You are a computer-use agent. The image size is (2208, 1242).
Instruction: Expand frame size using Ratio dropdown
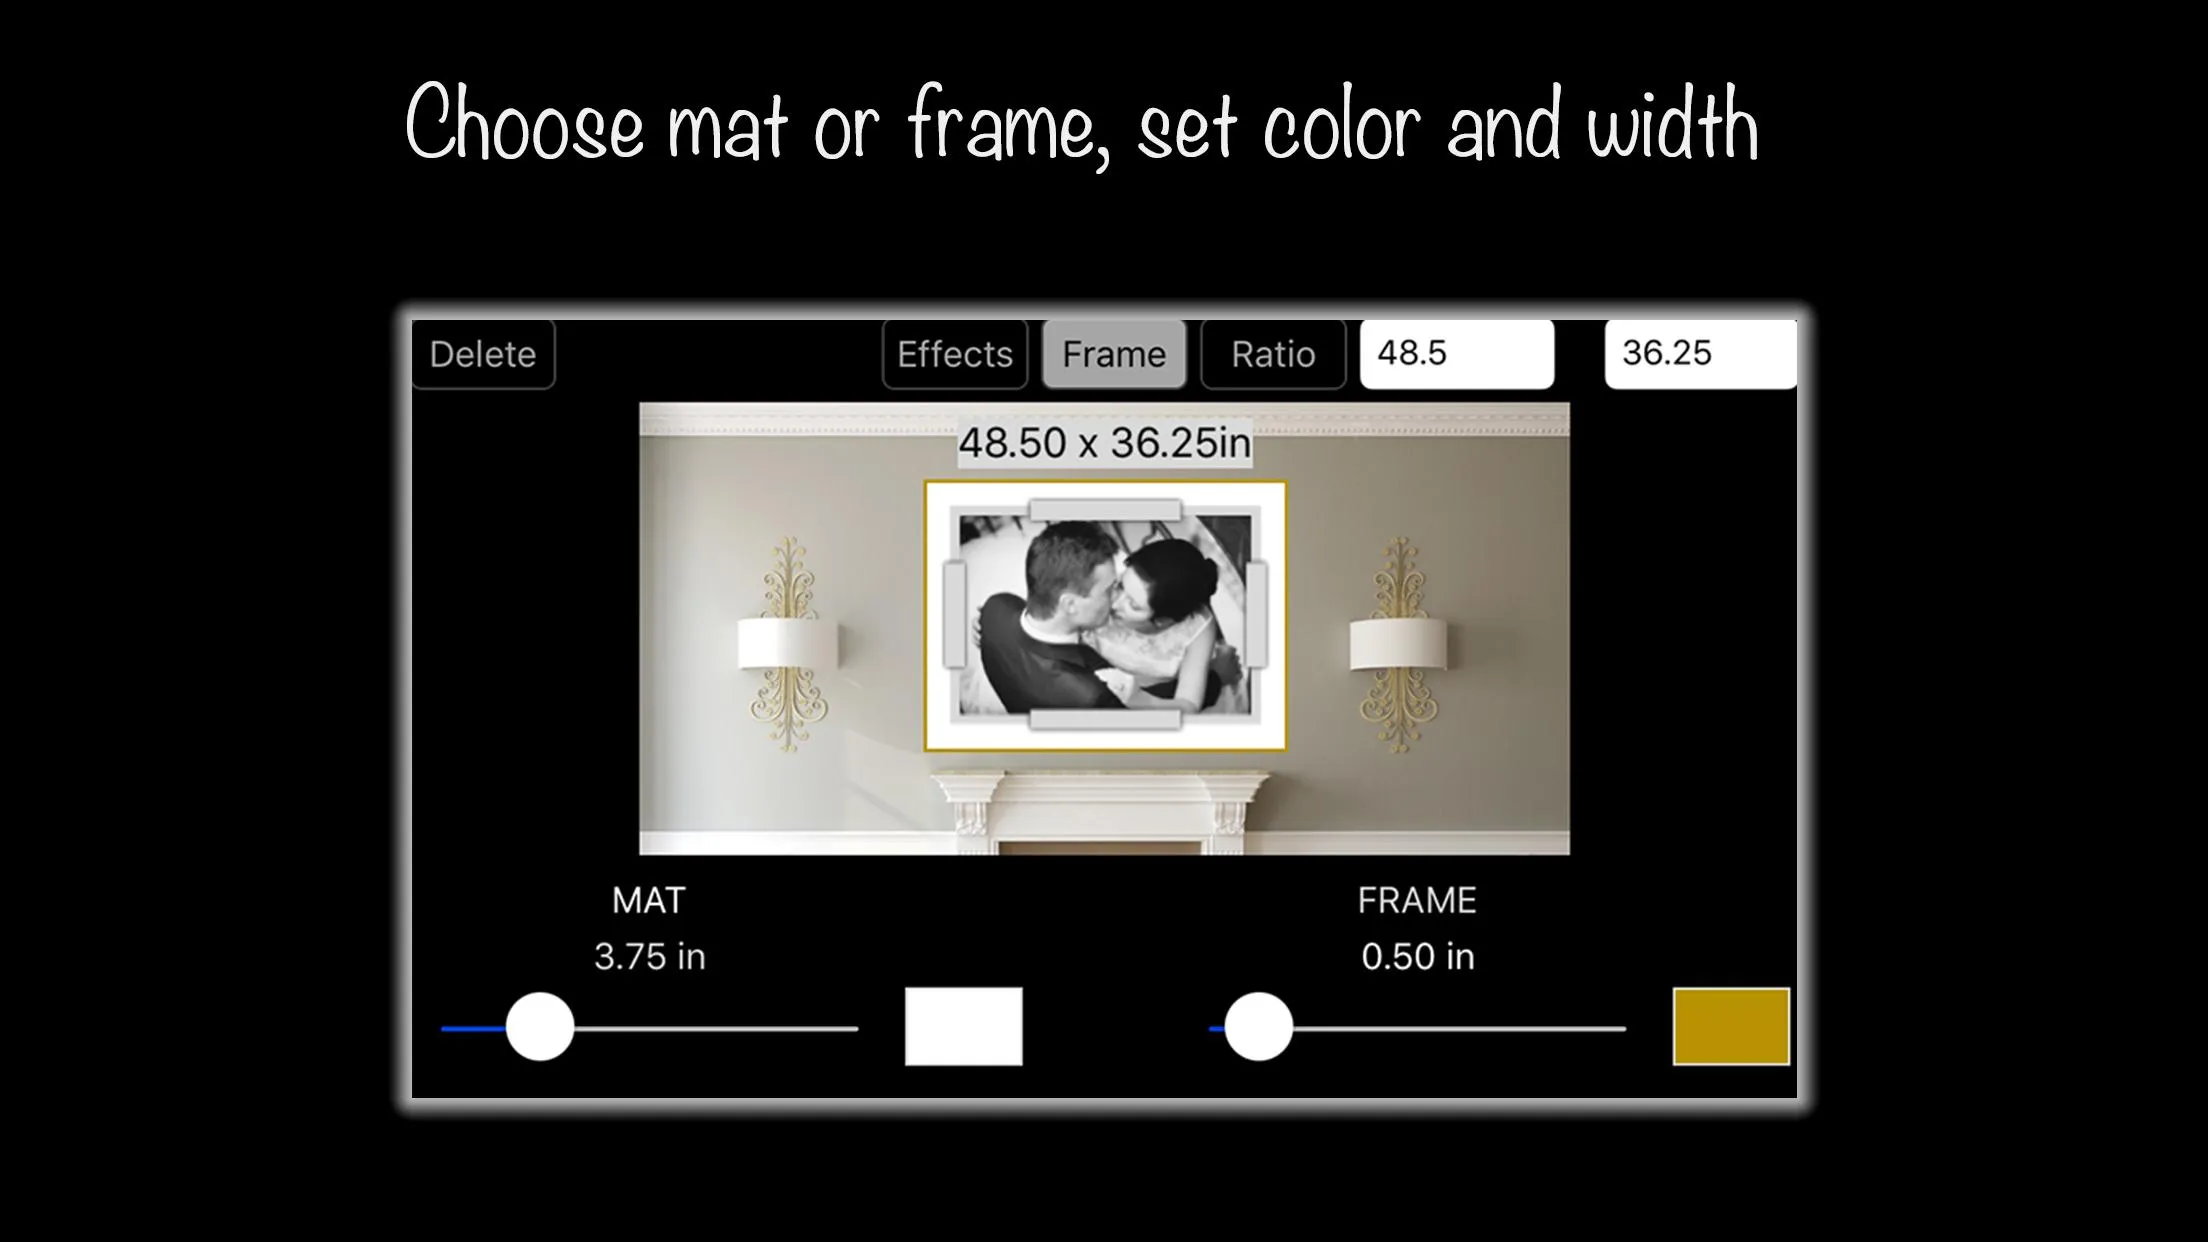(1272, 353)
